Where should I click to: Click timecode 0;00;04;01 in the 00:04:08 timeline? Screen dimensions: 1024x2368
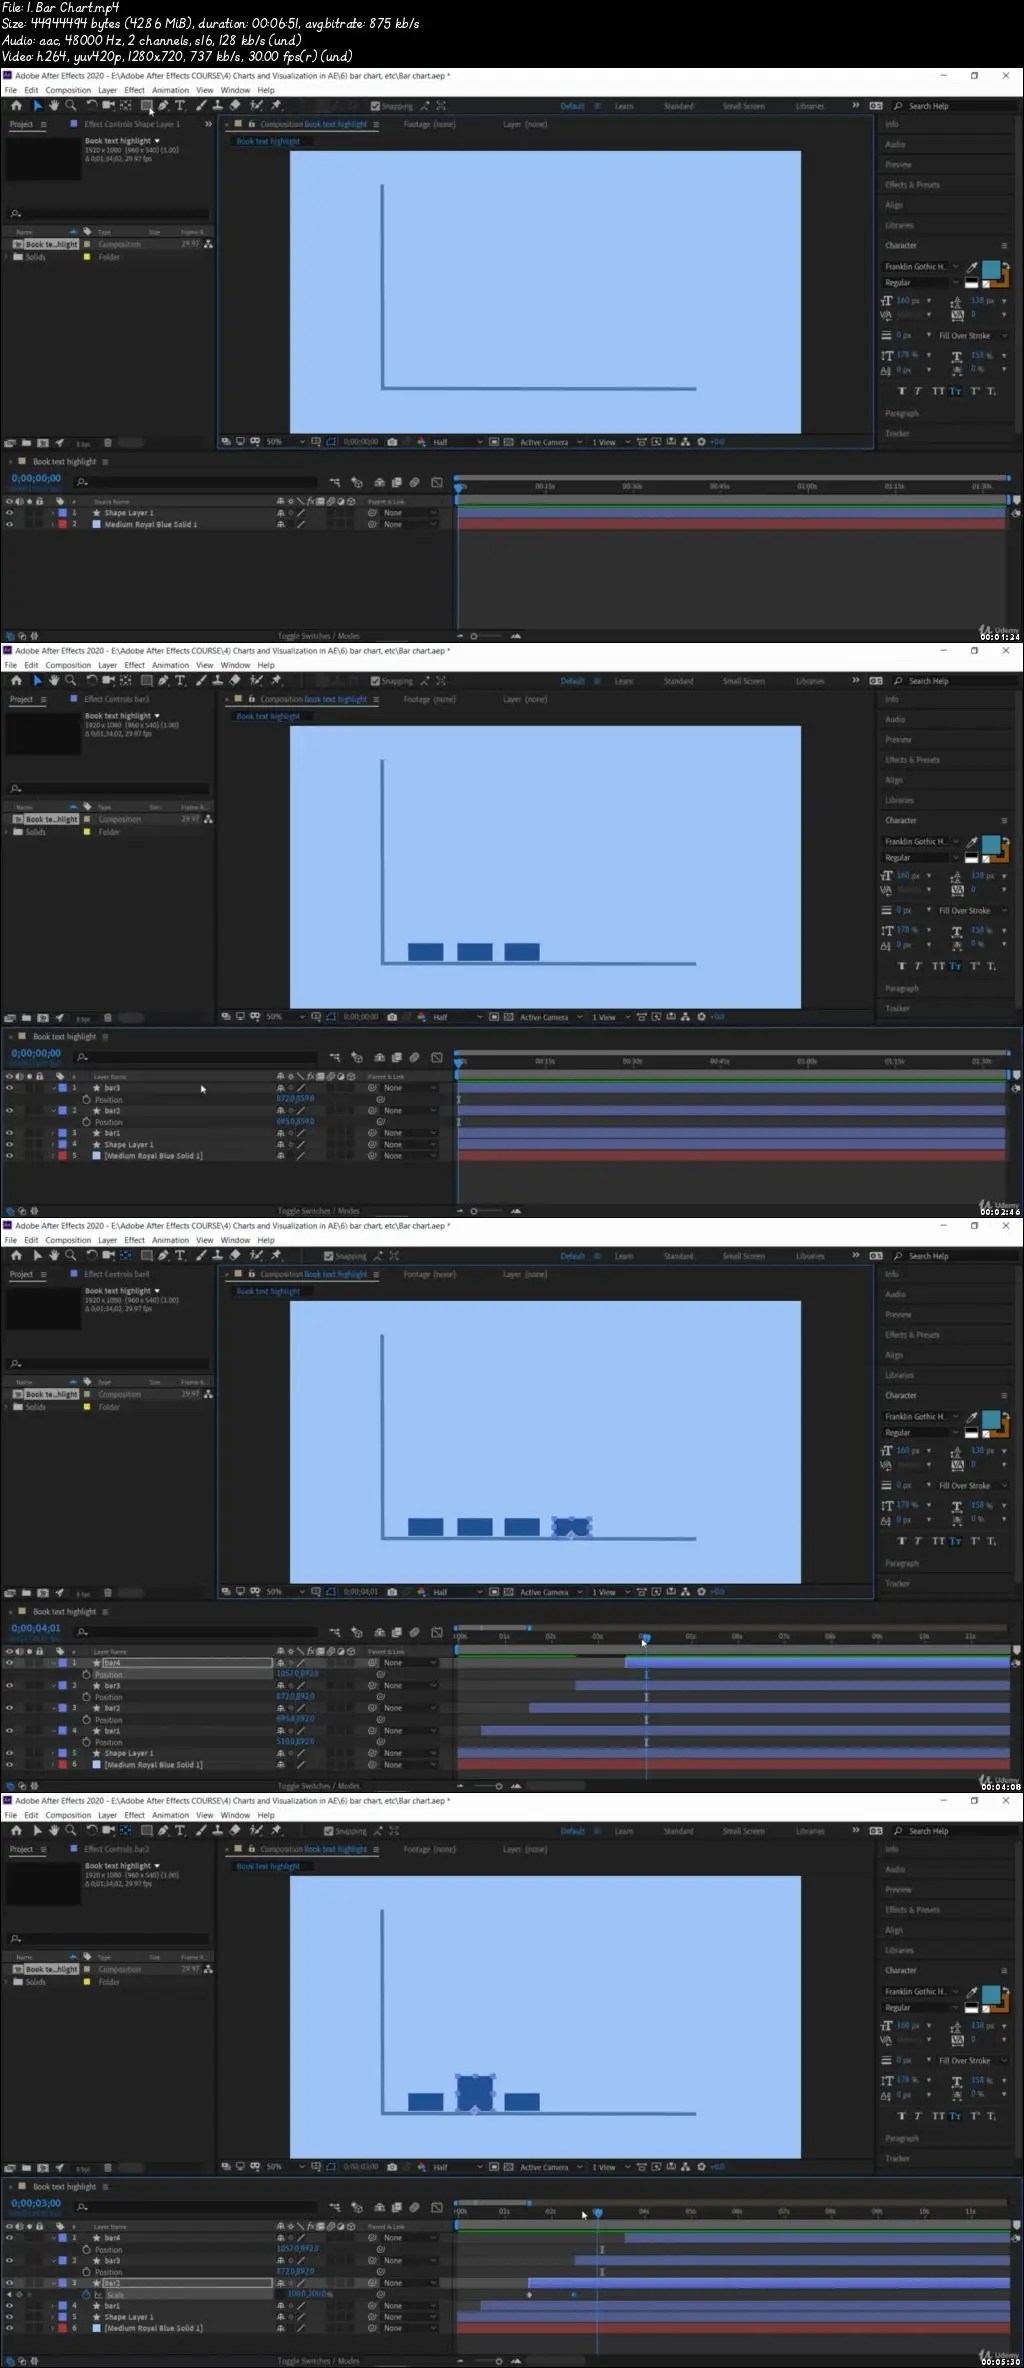pos(36,1628)
